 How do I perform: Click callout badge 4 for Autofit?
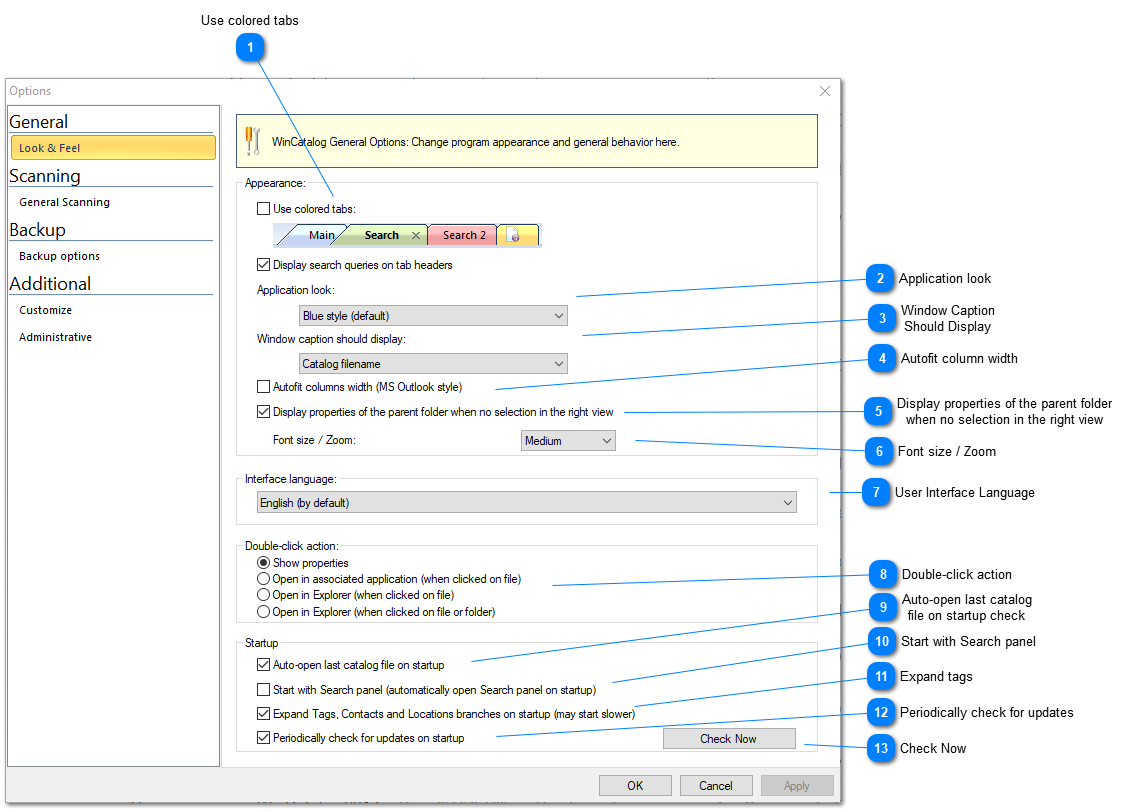882,359
